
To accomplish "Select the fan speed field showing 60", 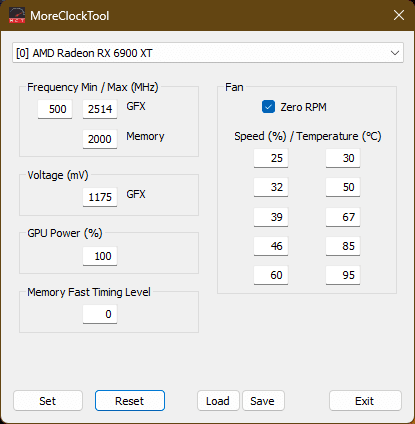I will (271, 275).
